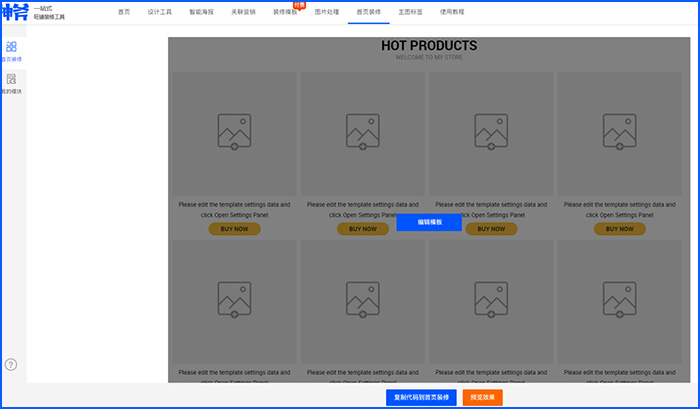The image size is (700, 409).
Task: Click the image placeholder in top row, first card
Action: [234, 131]
